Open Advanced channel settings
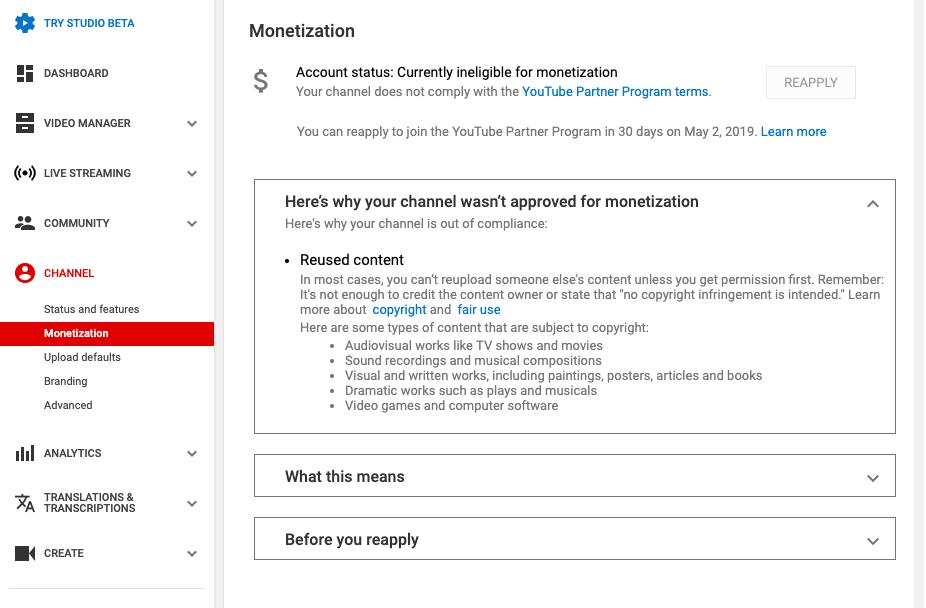 68,406
